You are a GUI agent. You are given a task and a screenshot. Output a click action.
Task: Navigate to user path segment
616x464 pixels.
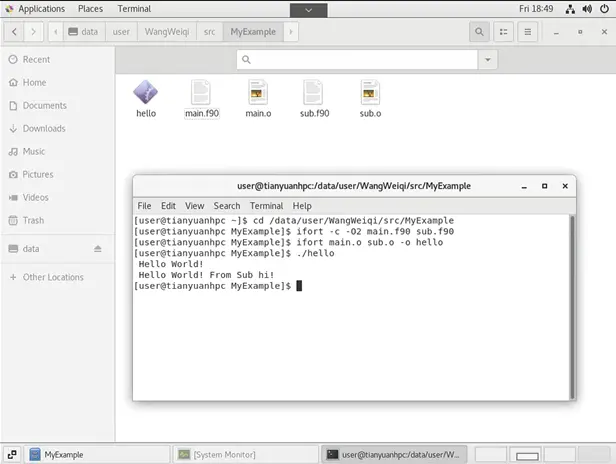point(121,32)
